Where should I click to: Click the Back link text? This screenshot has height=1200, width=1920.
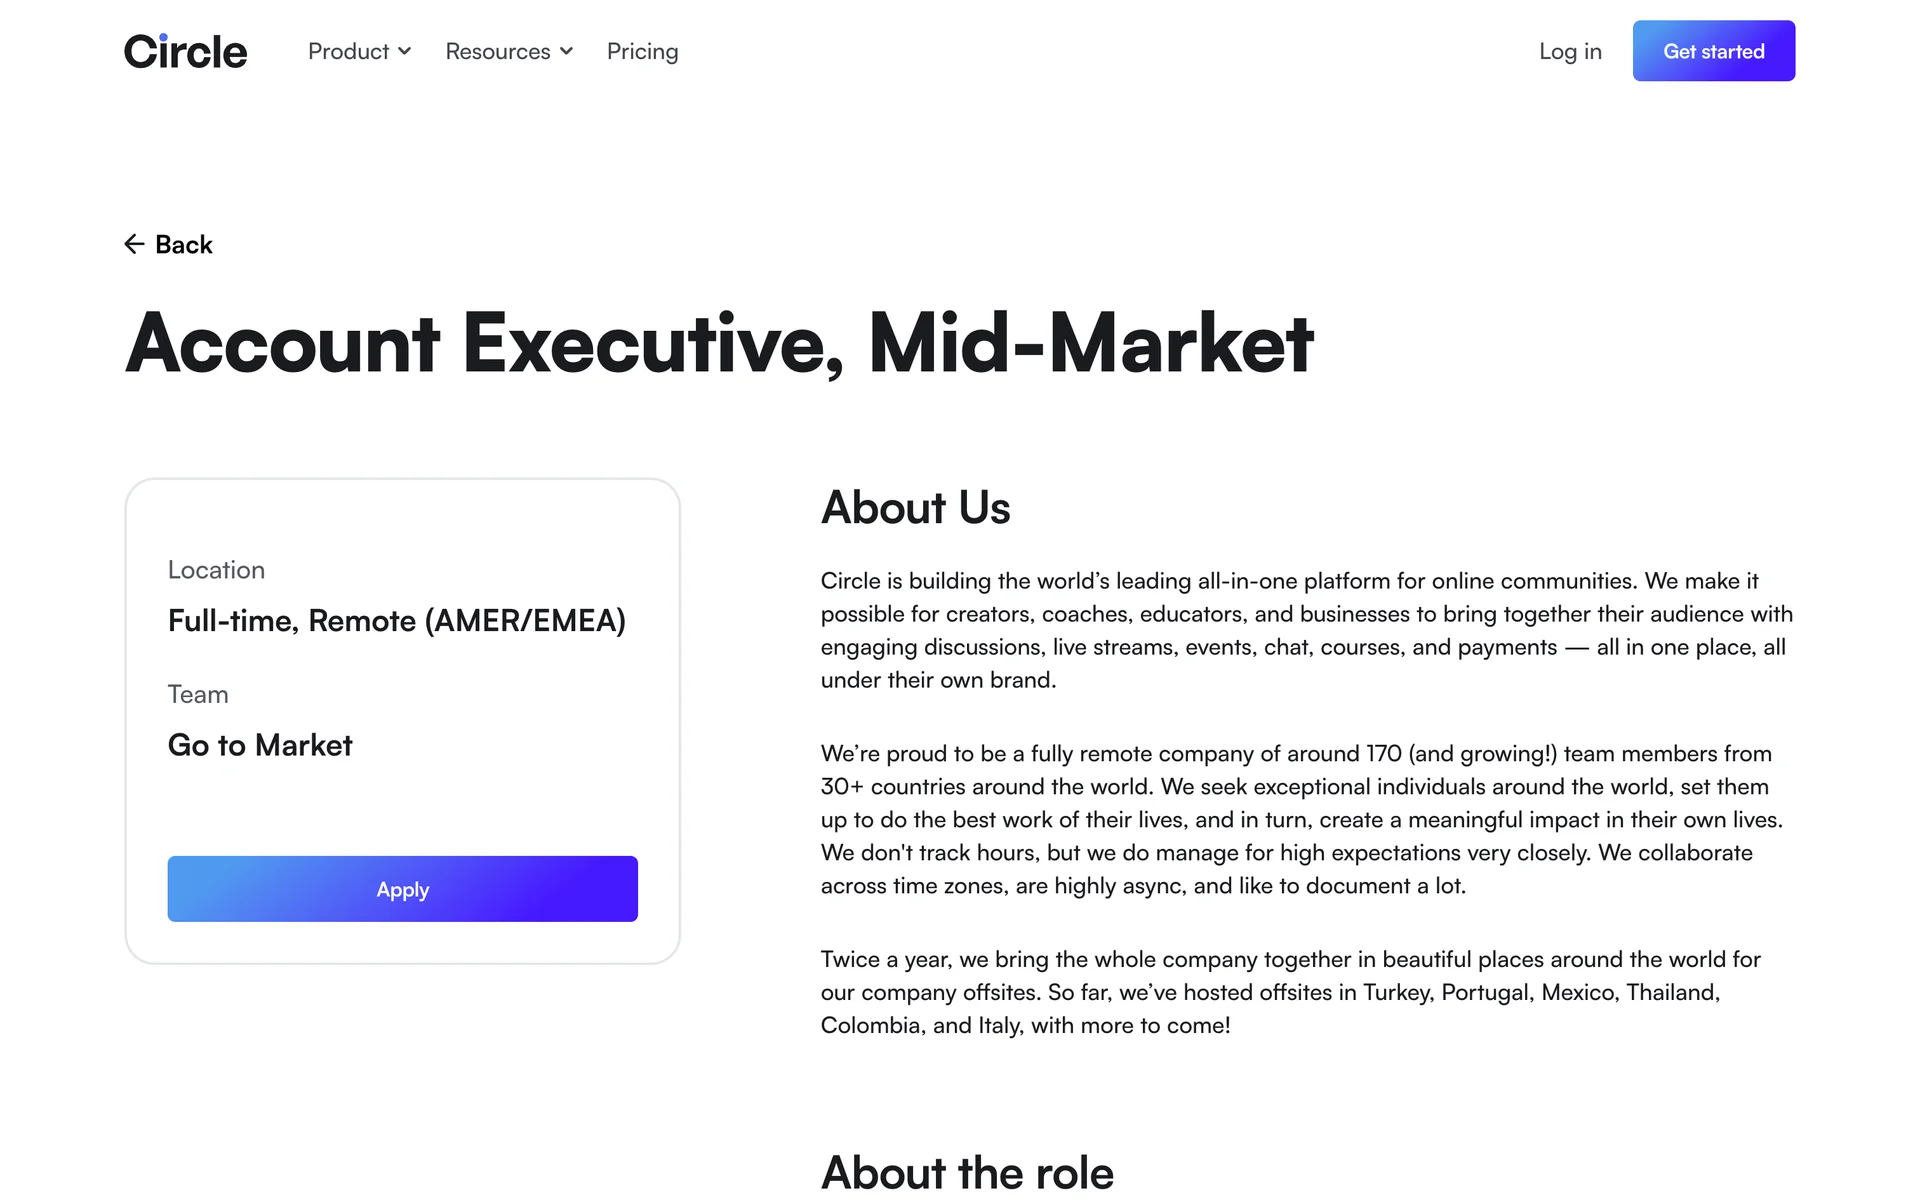click(184, 245)
